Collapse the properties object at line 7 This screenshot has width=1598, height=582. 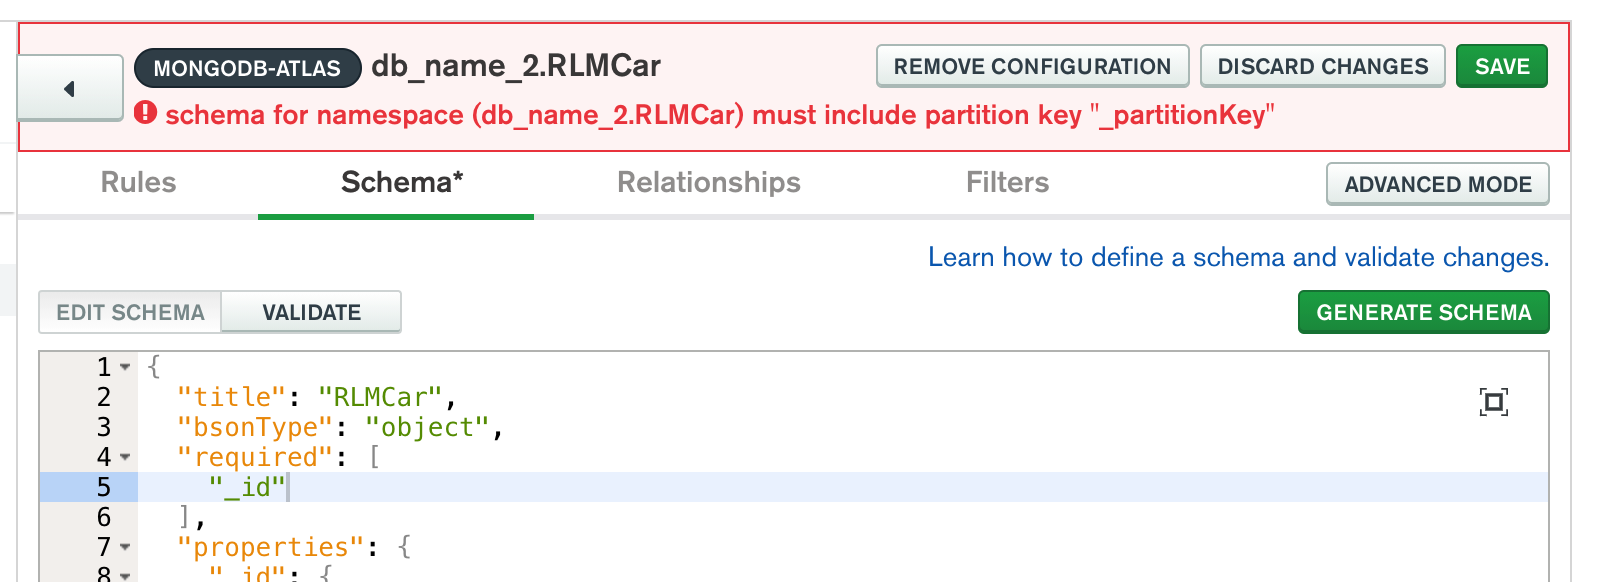(124, 546)
